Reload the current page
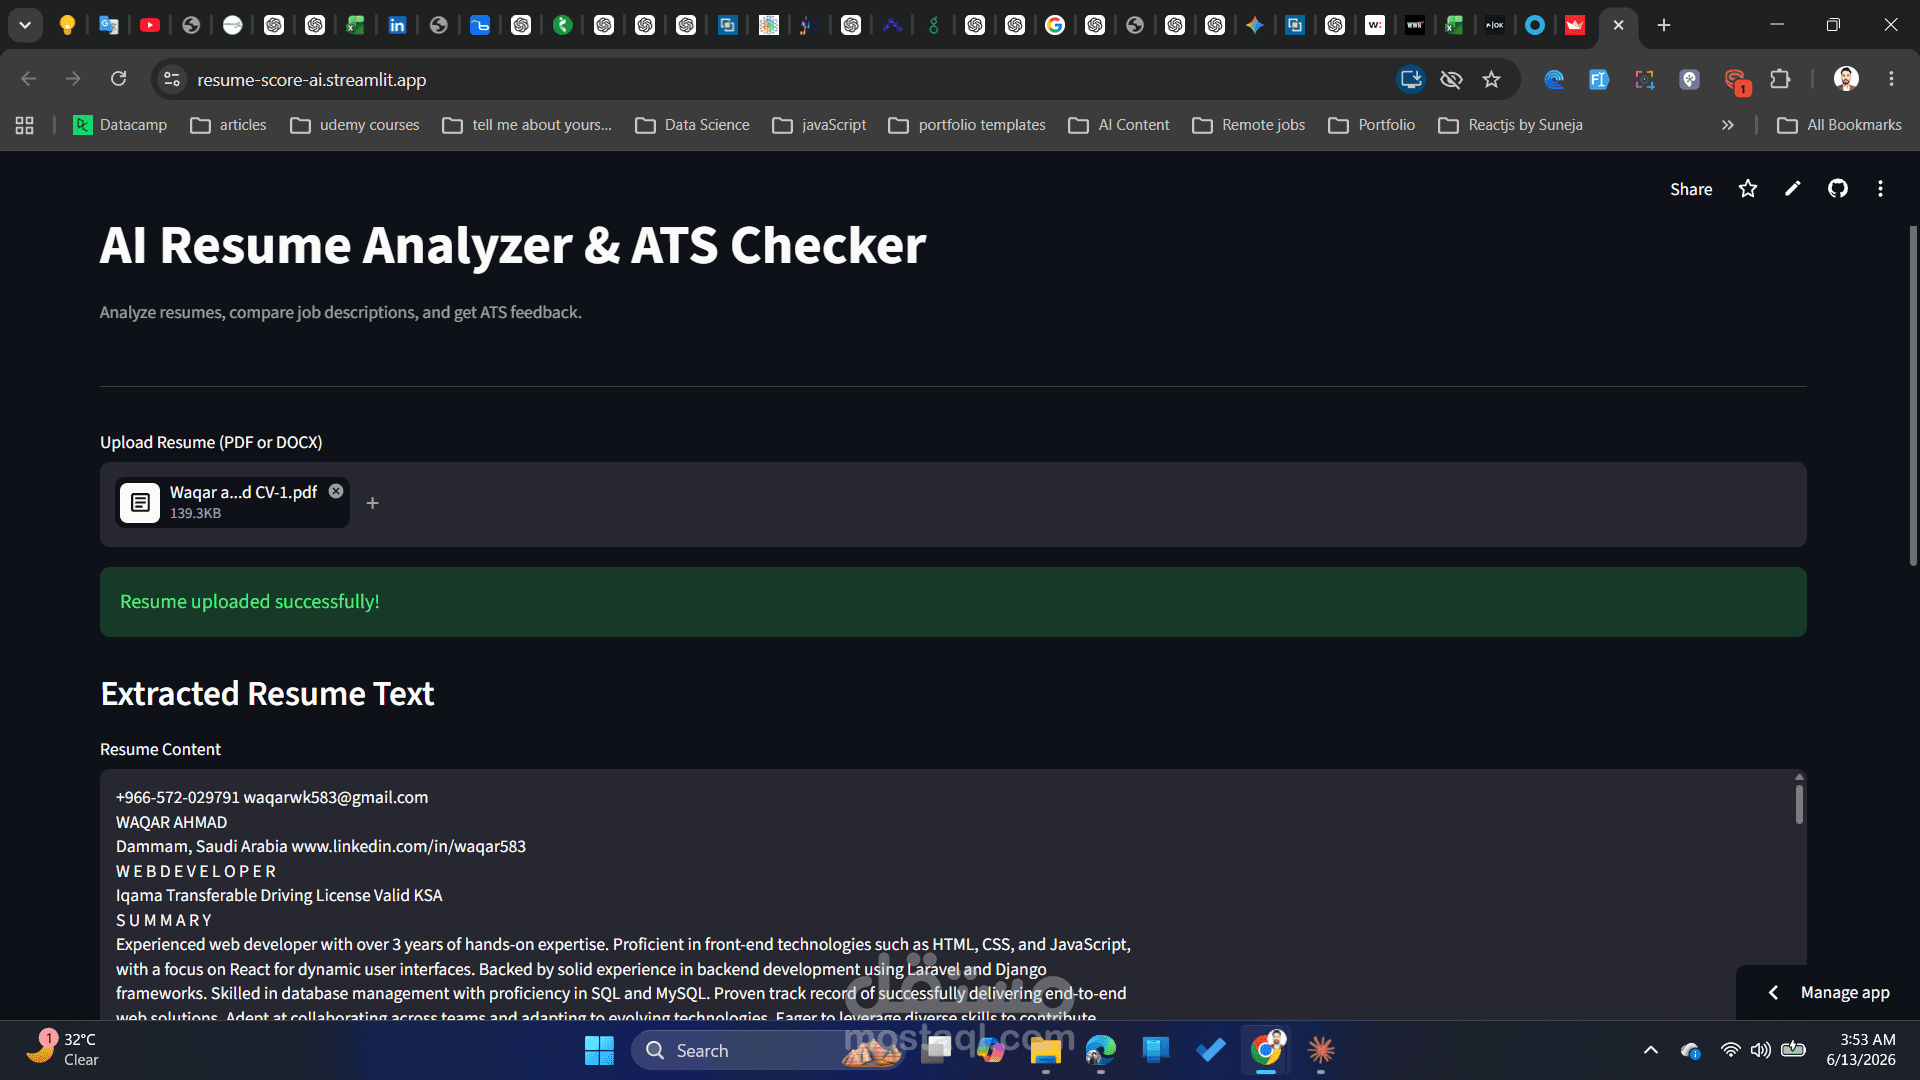1920x1080 pixels. (x=118, y=79)
